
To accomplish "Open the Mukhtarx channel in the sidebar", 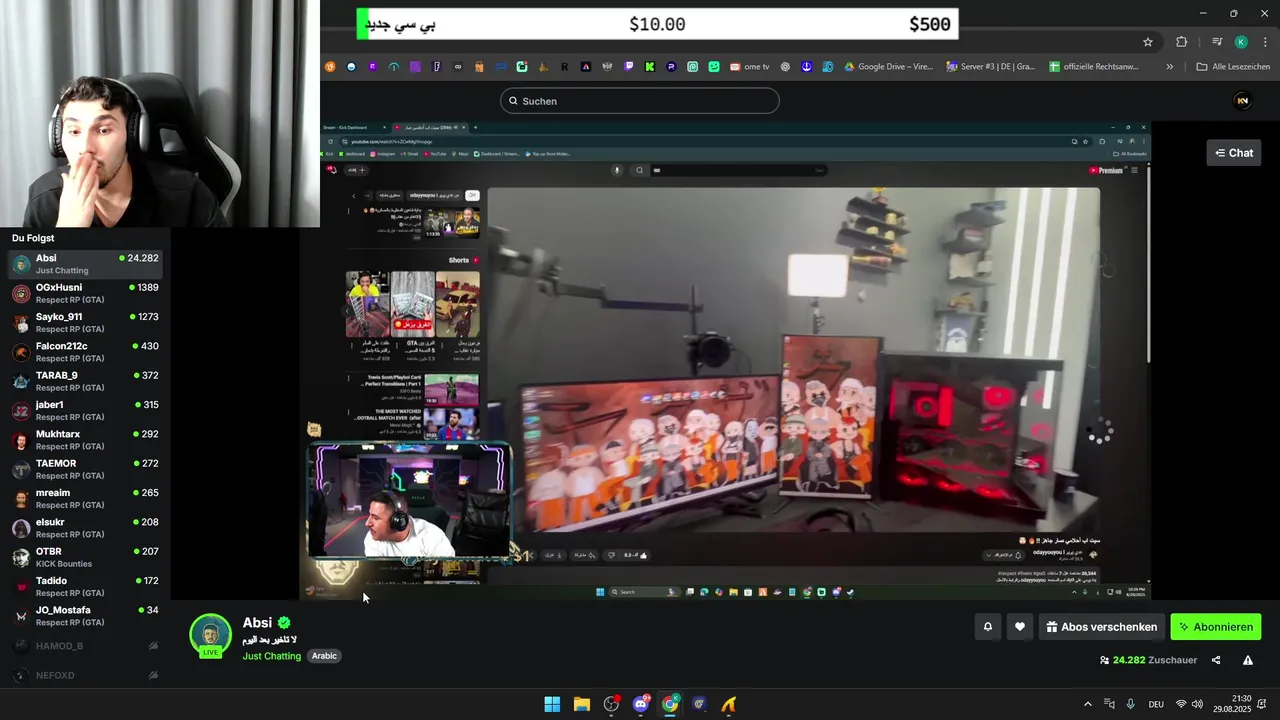I will click(x=85, y=440).
